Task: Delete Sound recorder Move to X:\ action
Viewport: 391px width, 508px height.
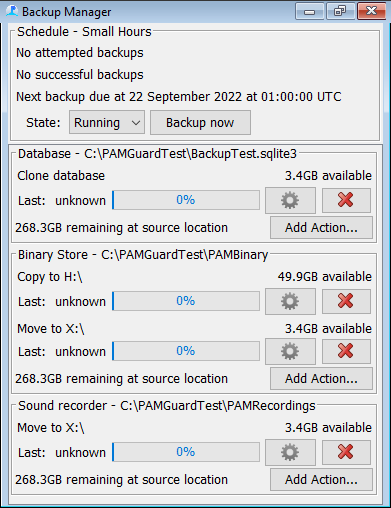Action: click(x=346, y=452)
